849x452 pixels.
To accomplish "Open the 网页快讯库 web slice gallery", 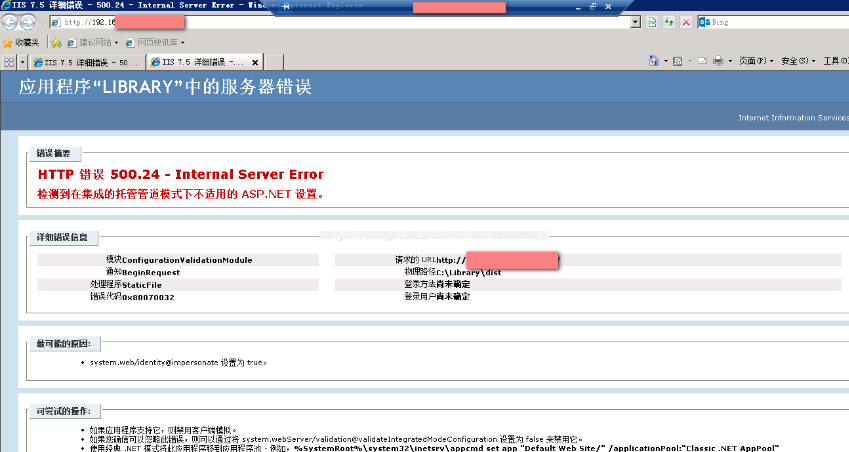I will [152, 42].
